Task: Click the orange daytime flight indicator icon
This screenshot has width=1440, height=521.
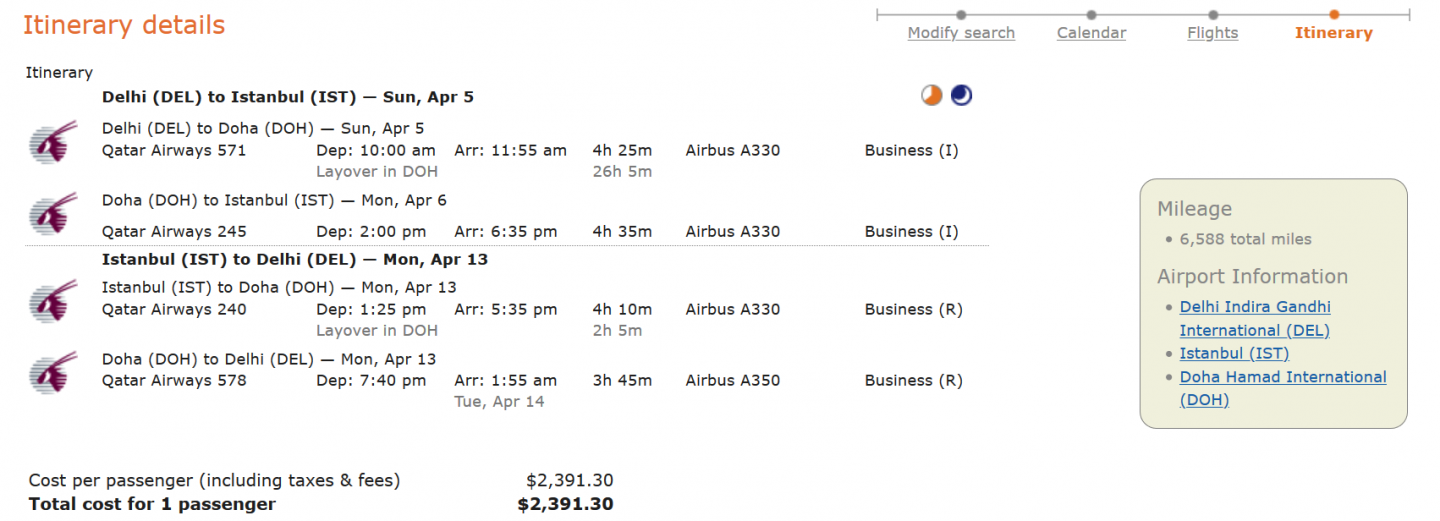Action: coord(932,95)
